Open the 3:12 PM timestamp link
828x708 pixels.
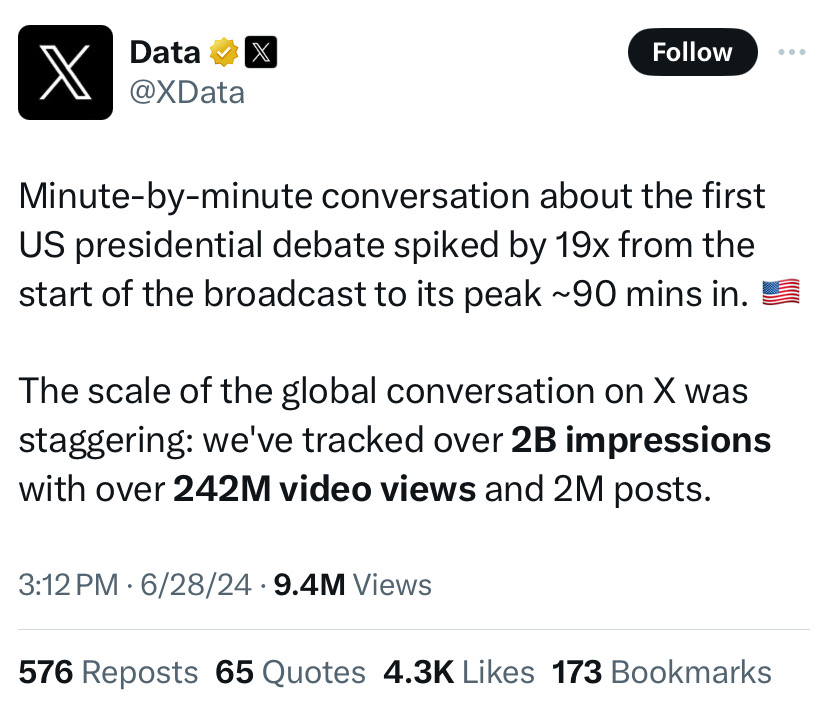point(69,584)
